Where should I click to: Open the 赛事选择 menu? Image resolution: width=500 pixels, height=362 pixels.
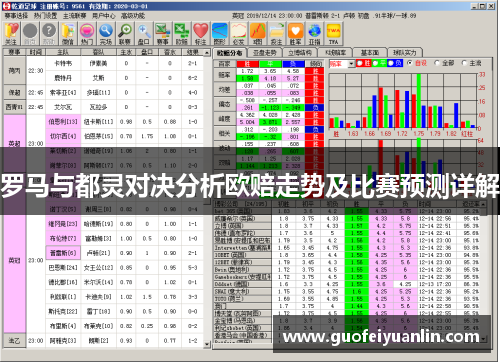(16, 16)
